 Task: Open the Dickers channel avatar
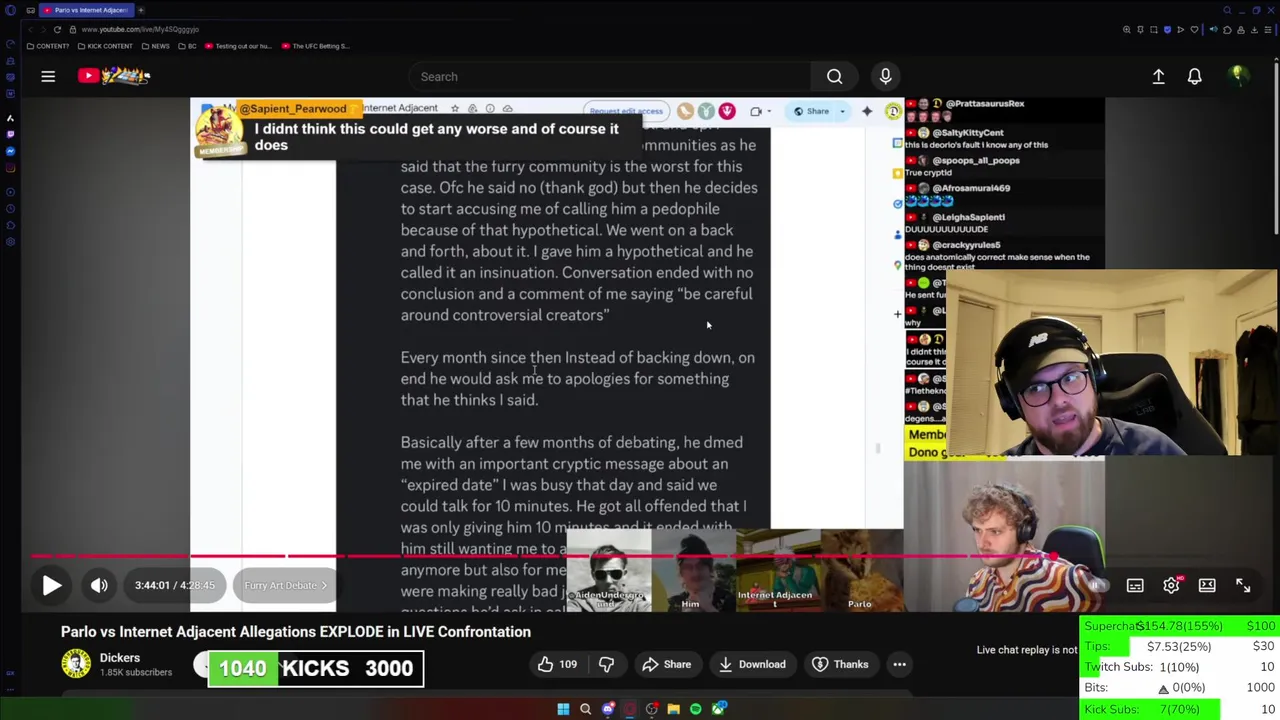pyautogui.click(x=76, y=664)
